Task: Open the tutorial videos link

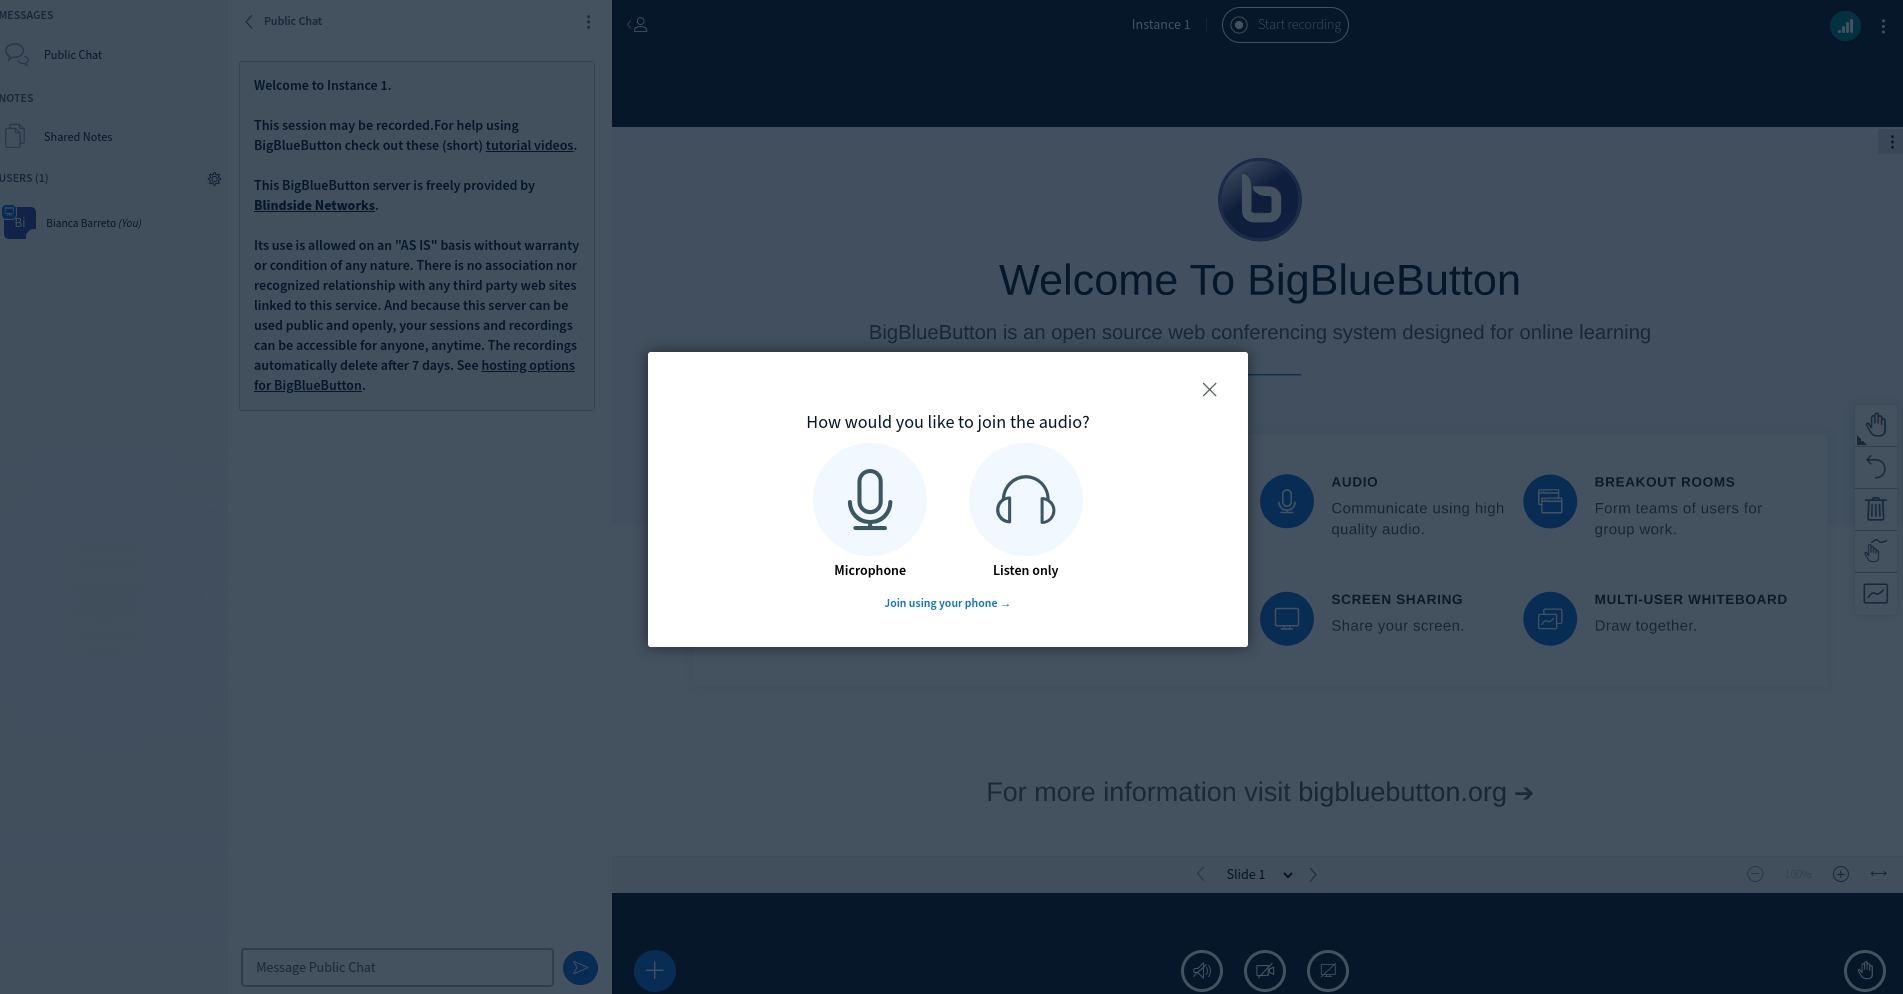Action: 530,145
